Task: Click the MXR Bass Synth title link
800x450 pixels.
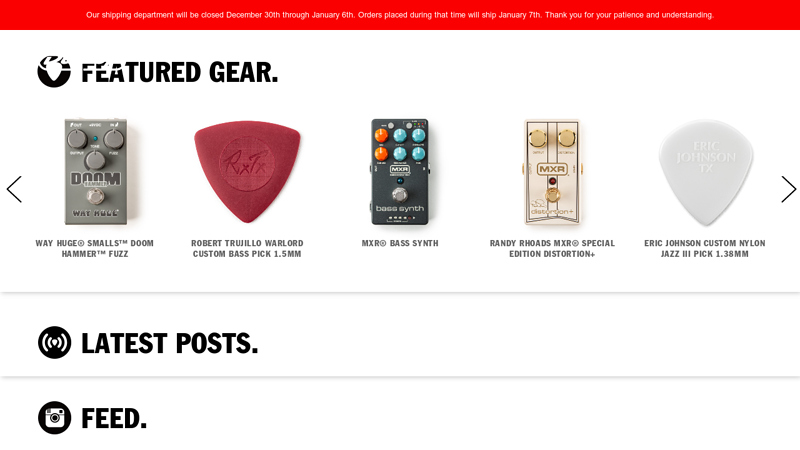Action: tap(400, 243)
